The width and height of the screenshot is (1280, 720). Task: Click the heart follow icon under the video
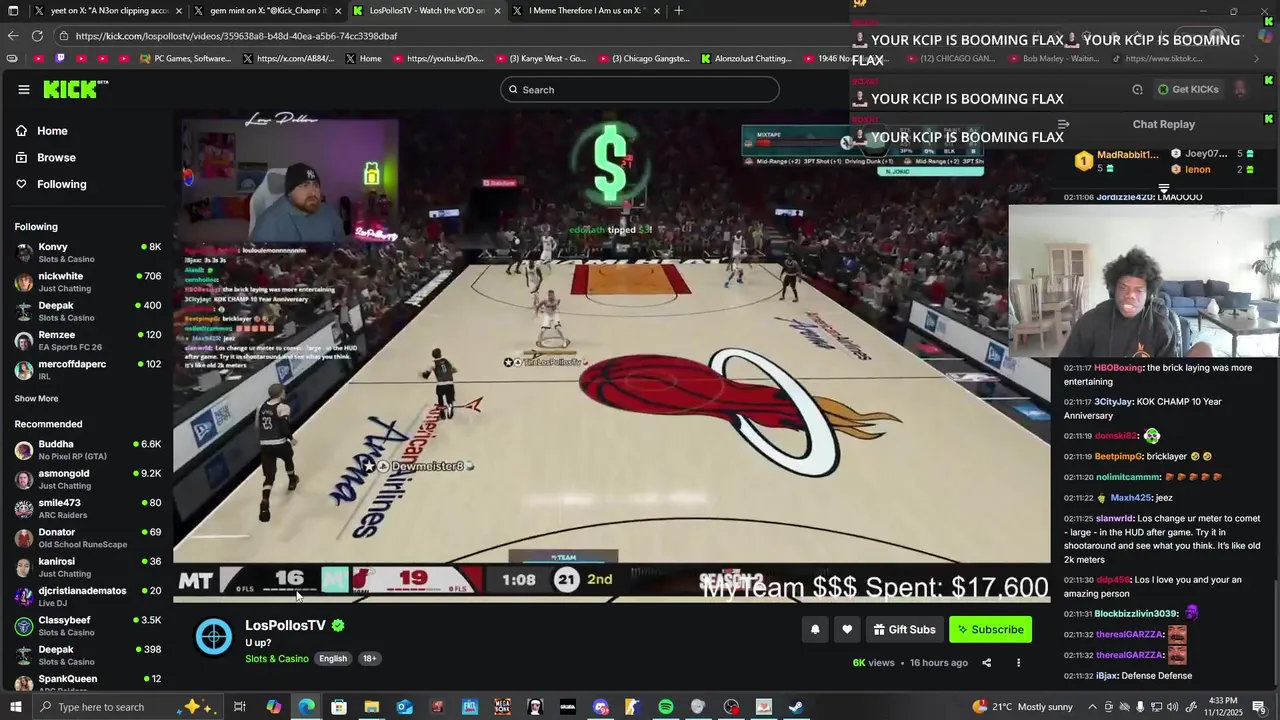(x=847, y=629)
